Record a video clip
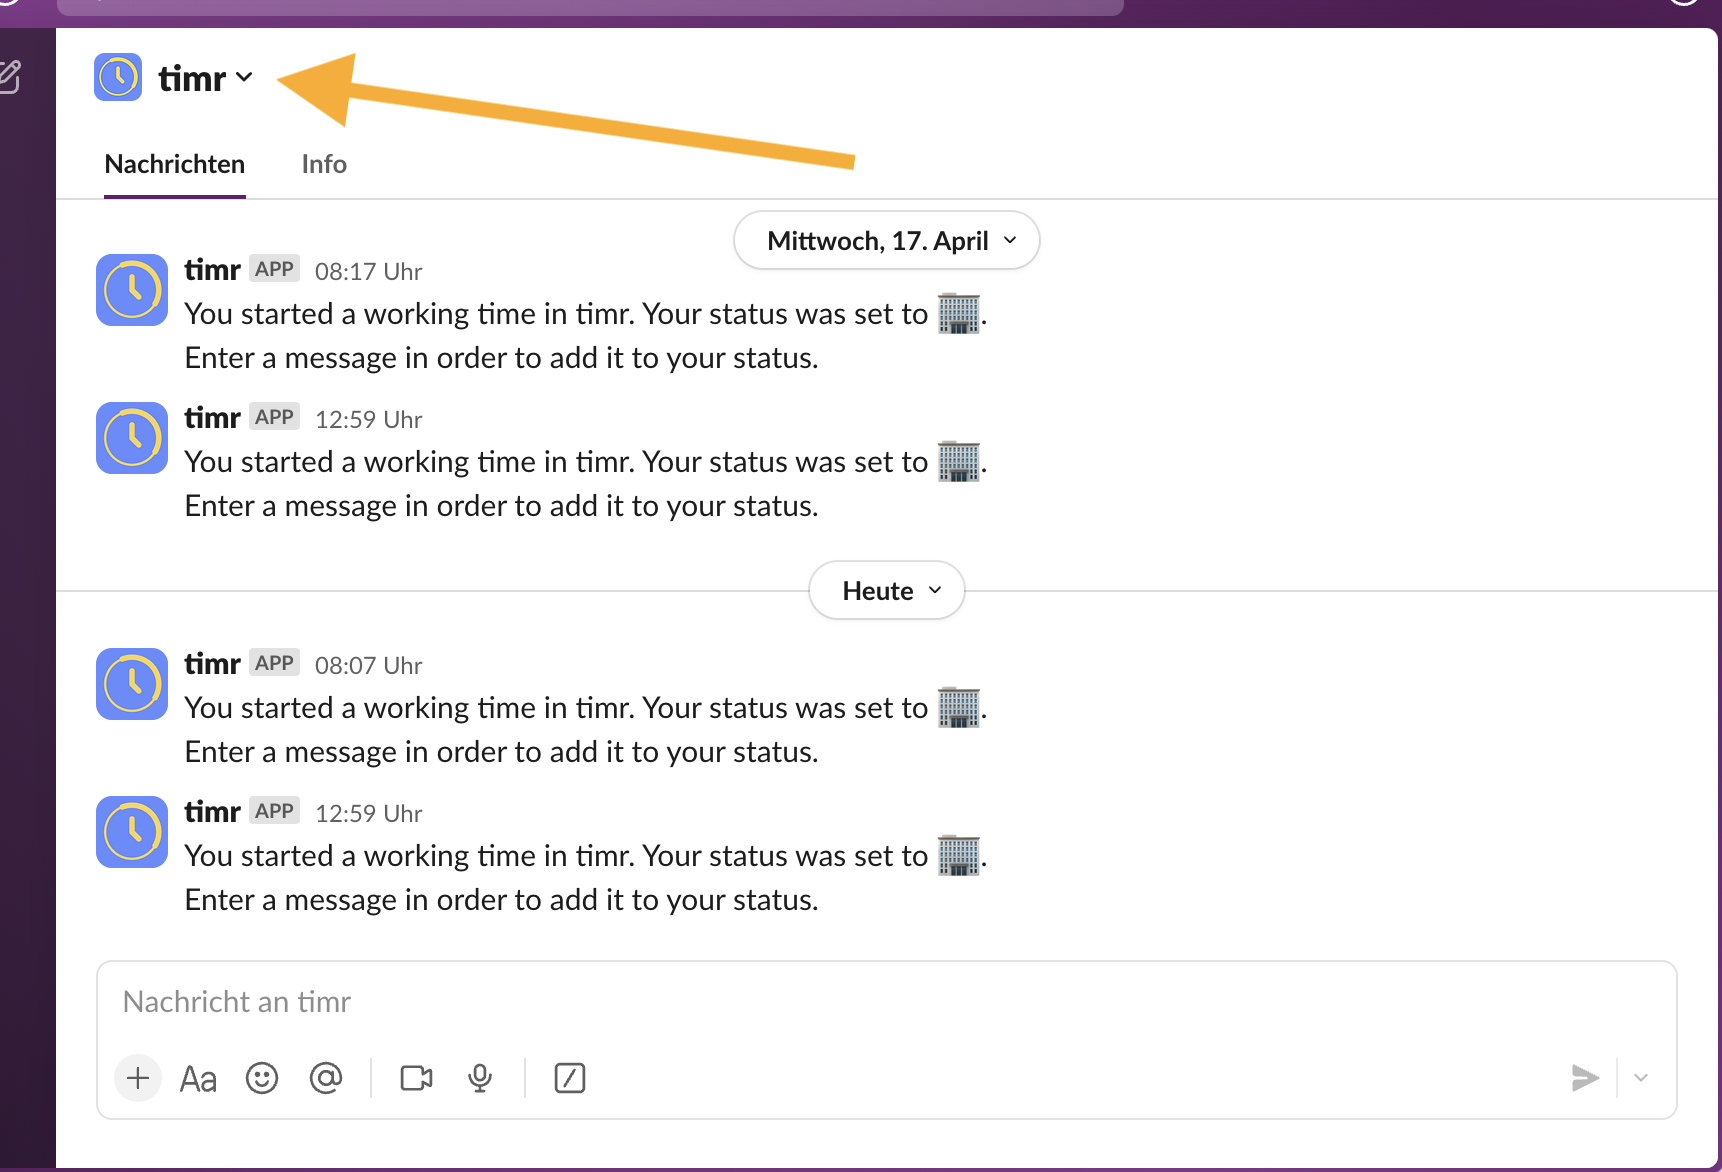The height and width of the screenshot is (1172, 1722). (x=417, y=1078)
